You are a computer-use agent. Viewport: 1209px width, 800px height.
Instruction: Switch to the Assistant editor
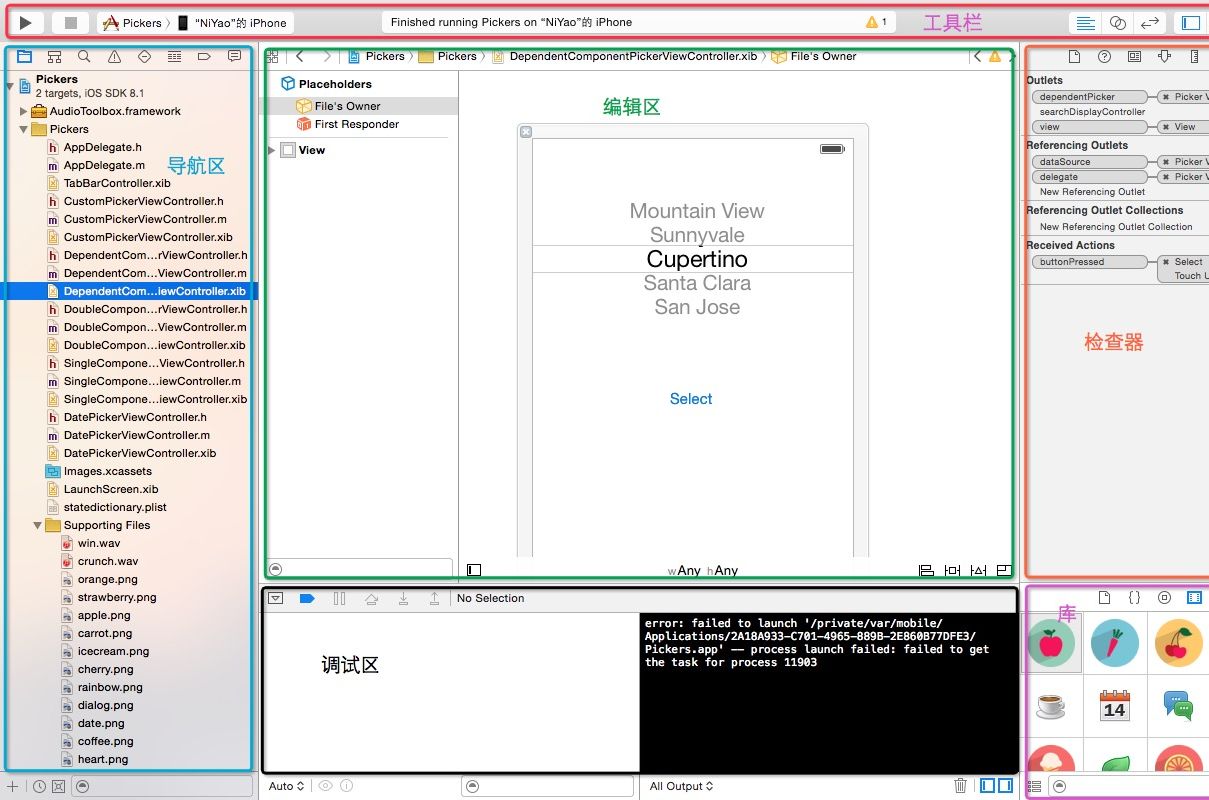tap(1118, 22)
